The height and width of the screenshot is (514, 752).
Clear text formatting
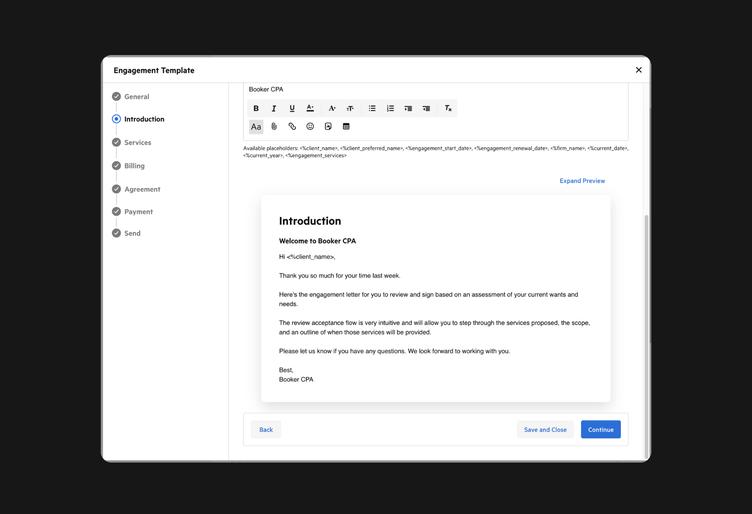(x=447, y=108)
